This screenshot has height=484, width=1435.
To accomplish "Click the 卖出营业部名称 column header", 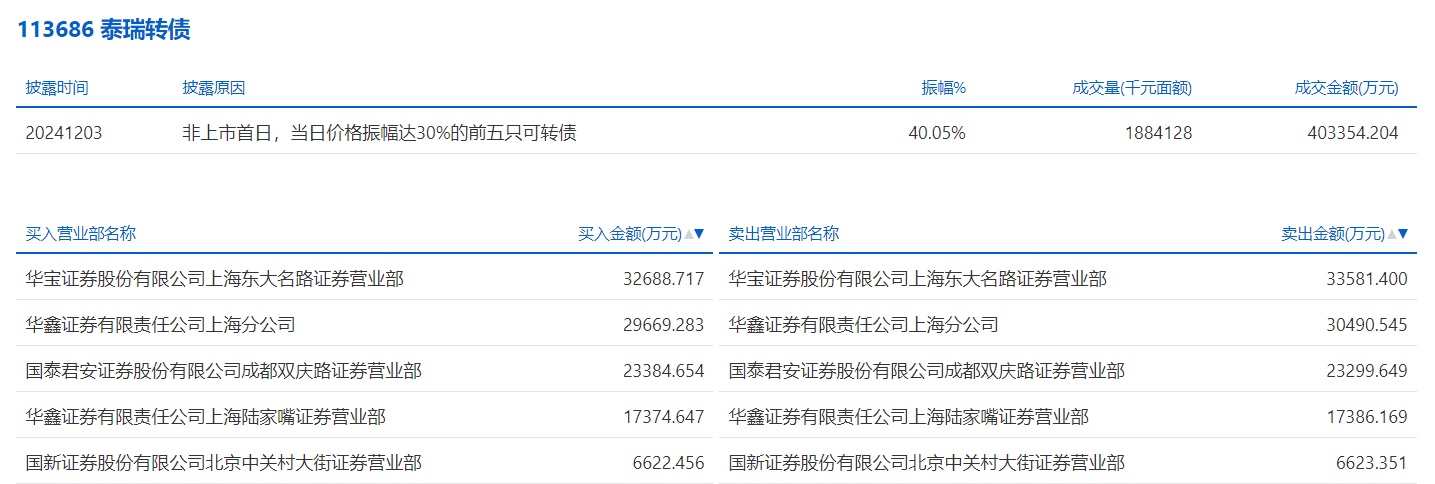I will pos(784,234).
